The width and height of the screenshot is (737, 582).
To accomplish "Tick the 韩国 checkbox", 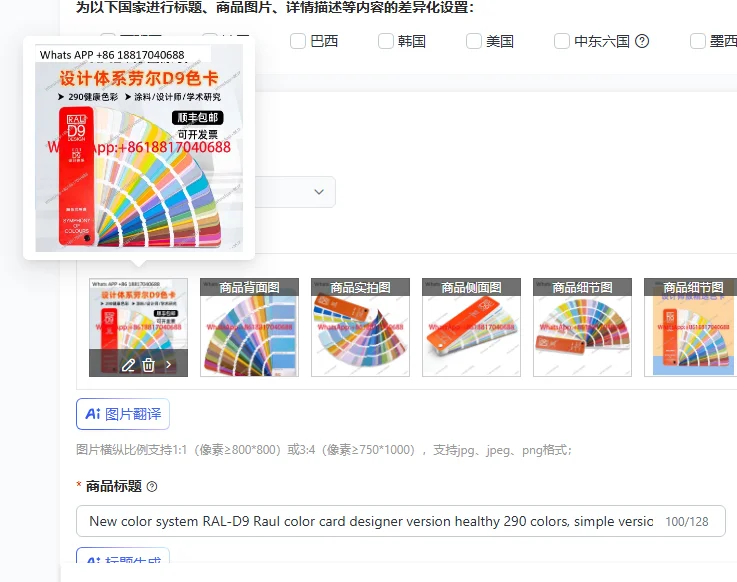I will [x=386, y=41].
